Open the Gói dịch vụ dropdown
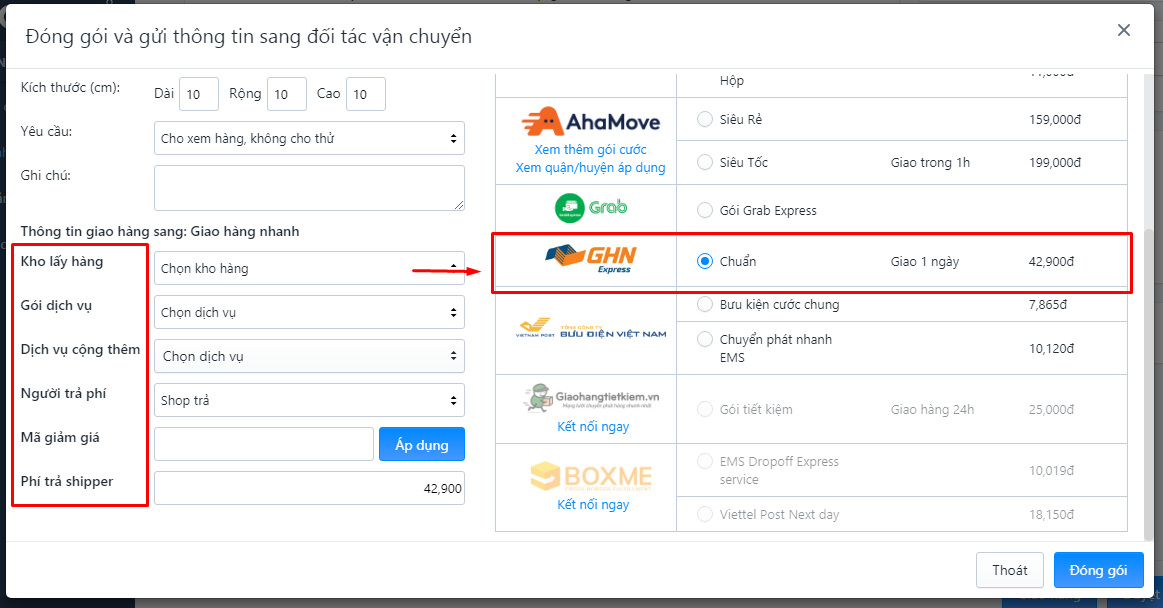 309,312
